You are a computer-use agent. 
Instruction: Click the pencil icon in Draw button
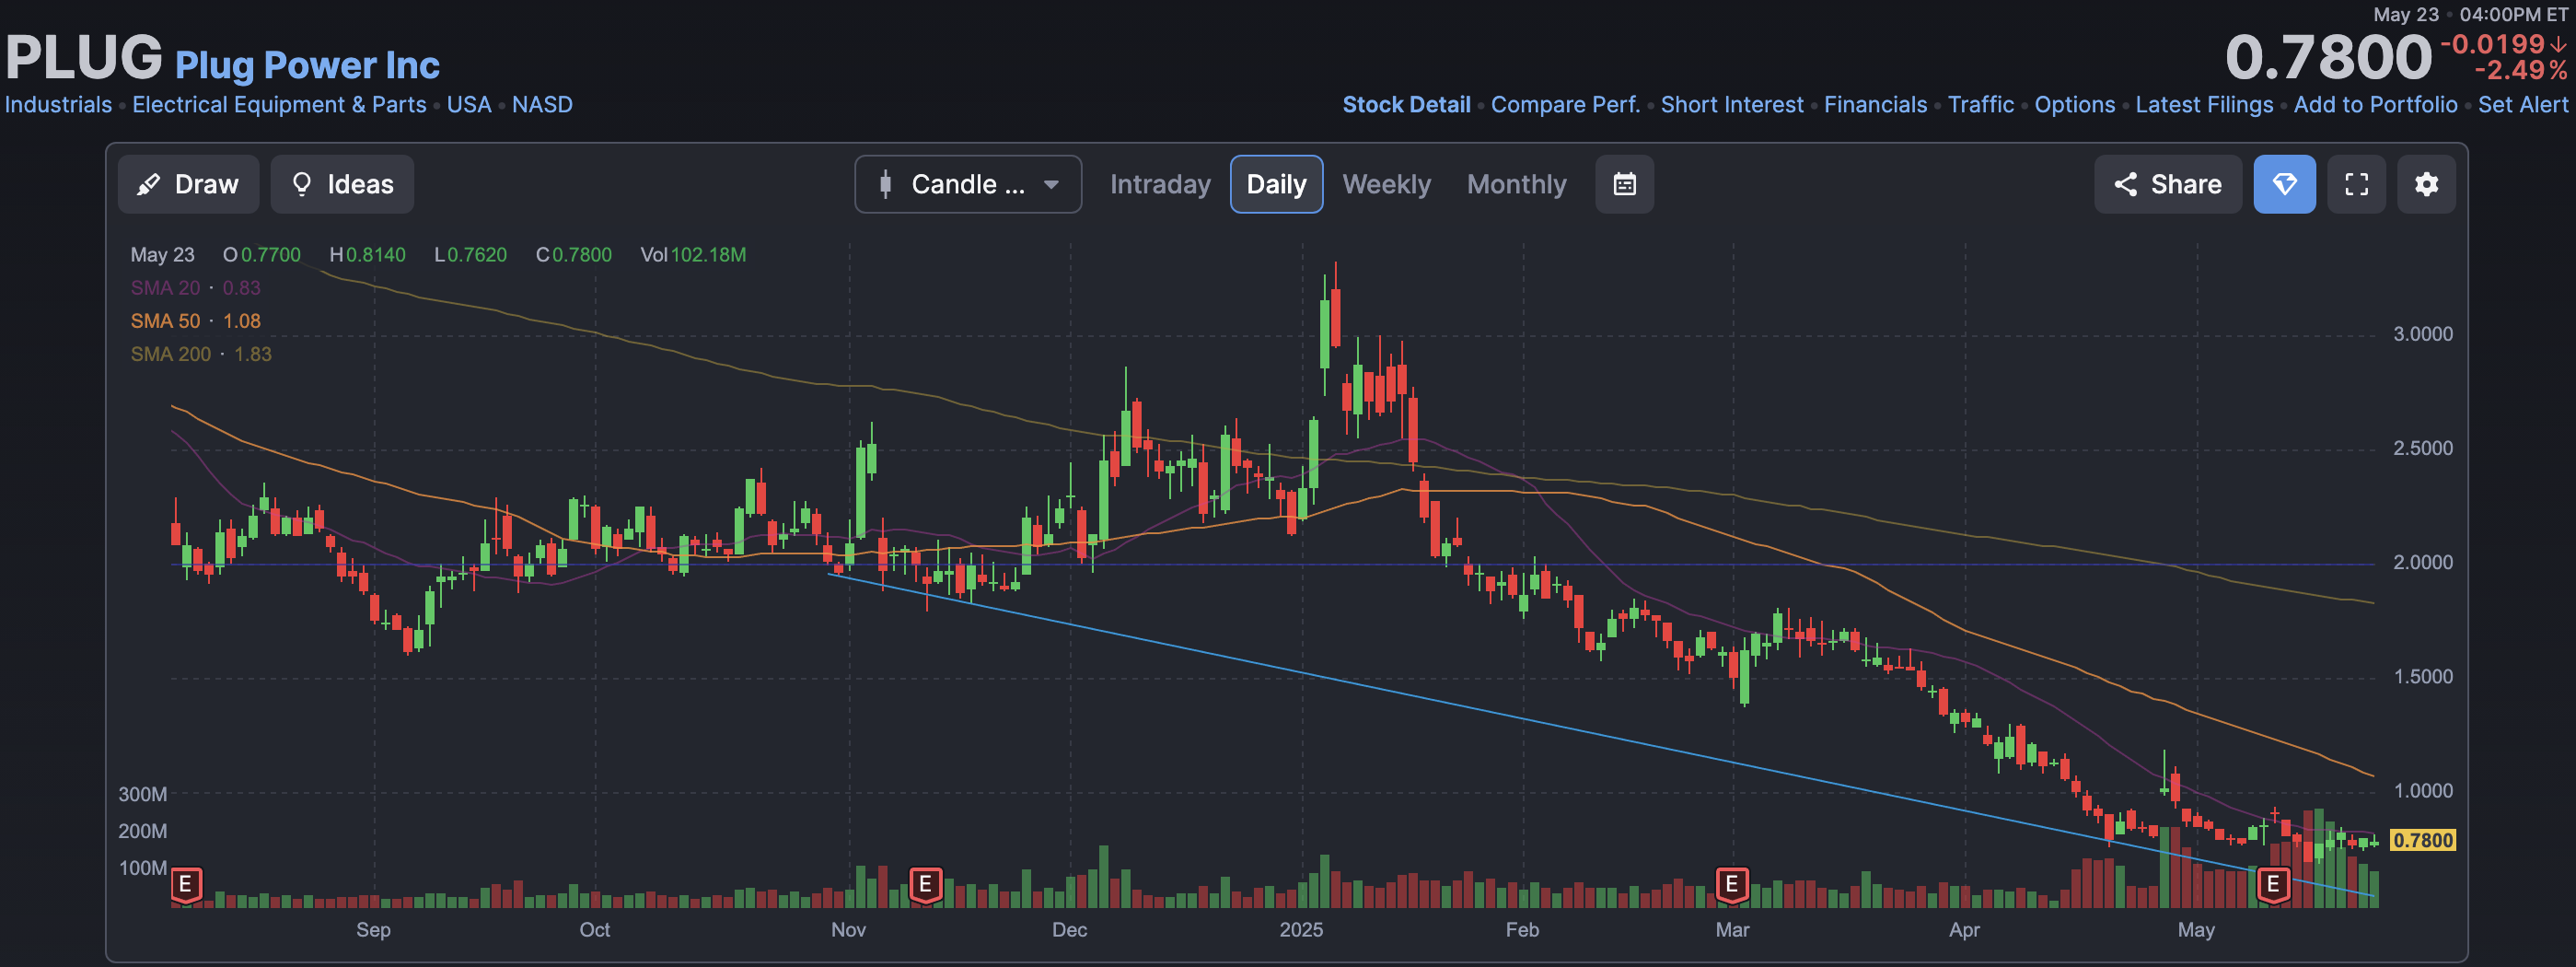pyautogui.click(x=148, y=184)
